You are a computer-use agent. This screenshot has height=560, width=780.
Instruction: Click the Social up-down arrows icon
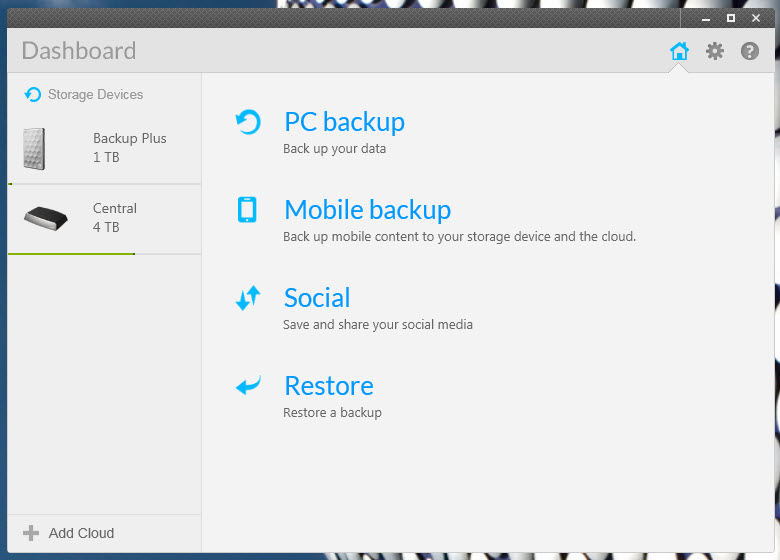[x=248, y=297]
